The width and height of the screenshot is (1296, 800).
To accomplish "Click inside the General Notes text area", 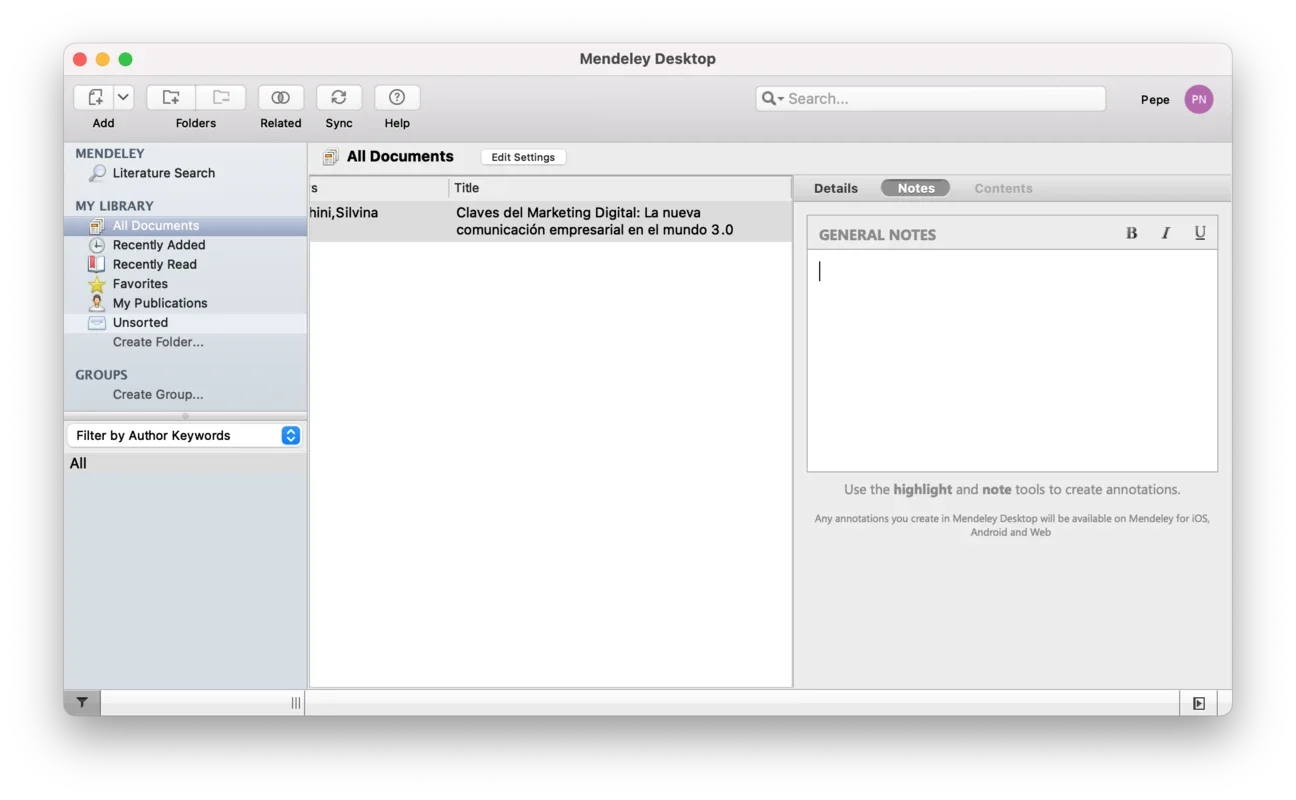I will pyautogui.click(x=1012, y=360).
